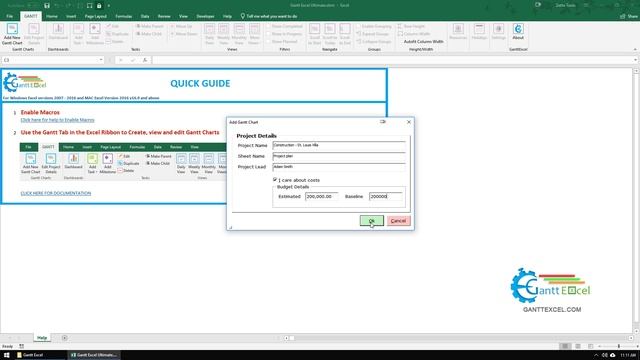Switch to Monthly View icon
640x360 pixels.
coord(239,34)
